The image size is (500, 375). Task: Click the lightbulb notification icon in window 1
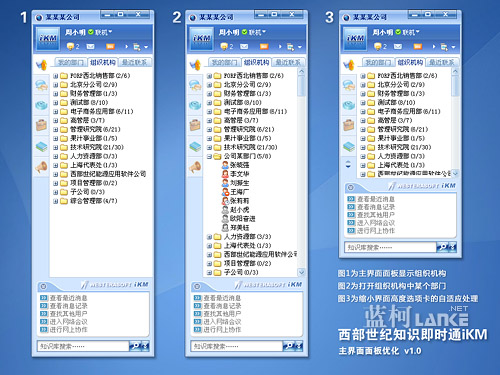pos(70,47)
